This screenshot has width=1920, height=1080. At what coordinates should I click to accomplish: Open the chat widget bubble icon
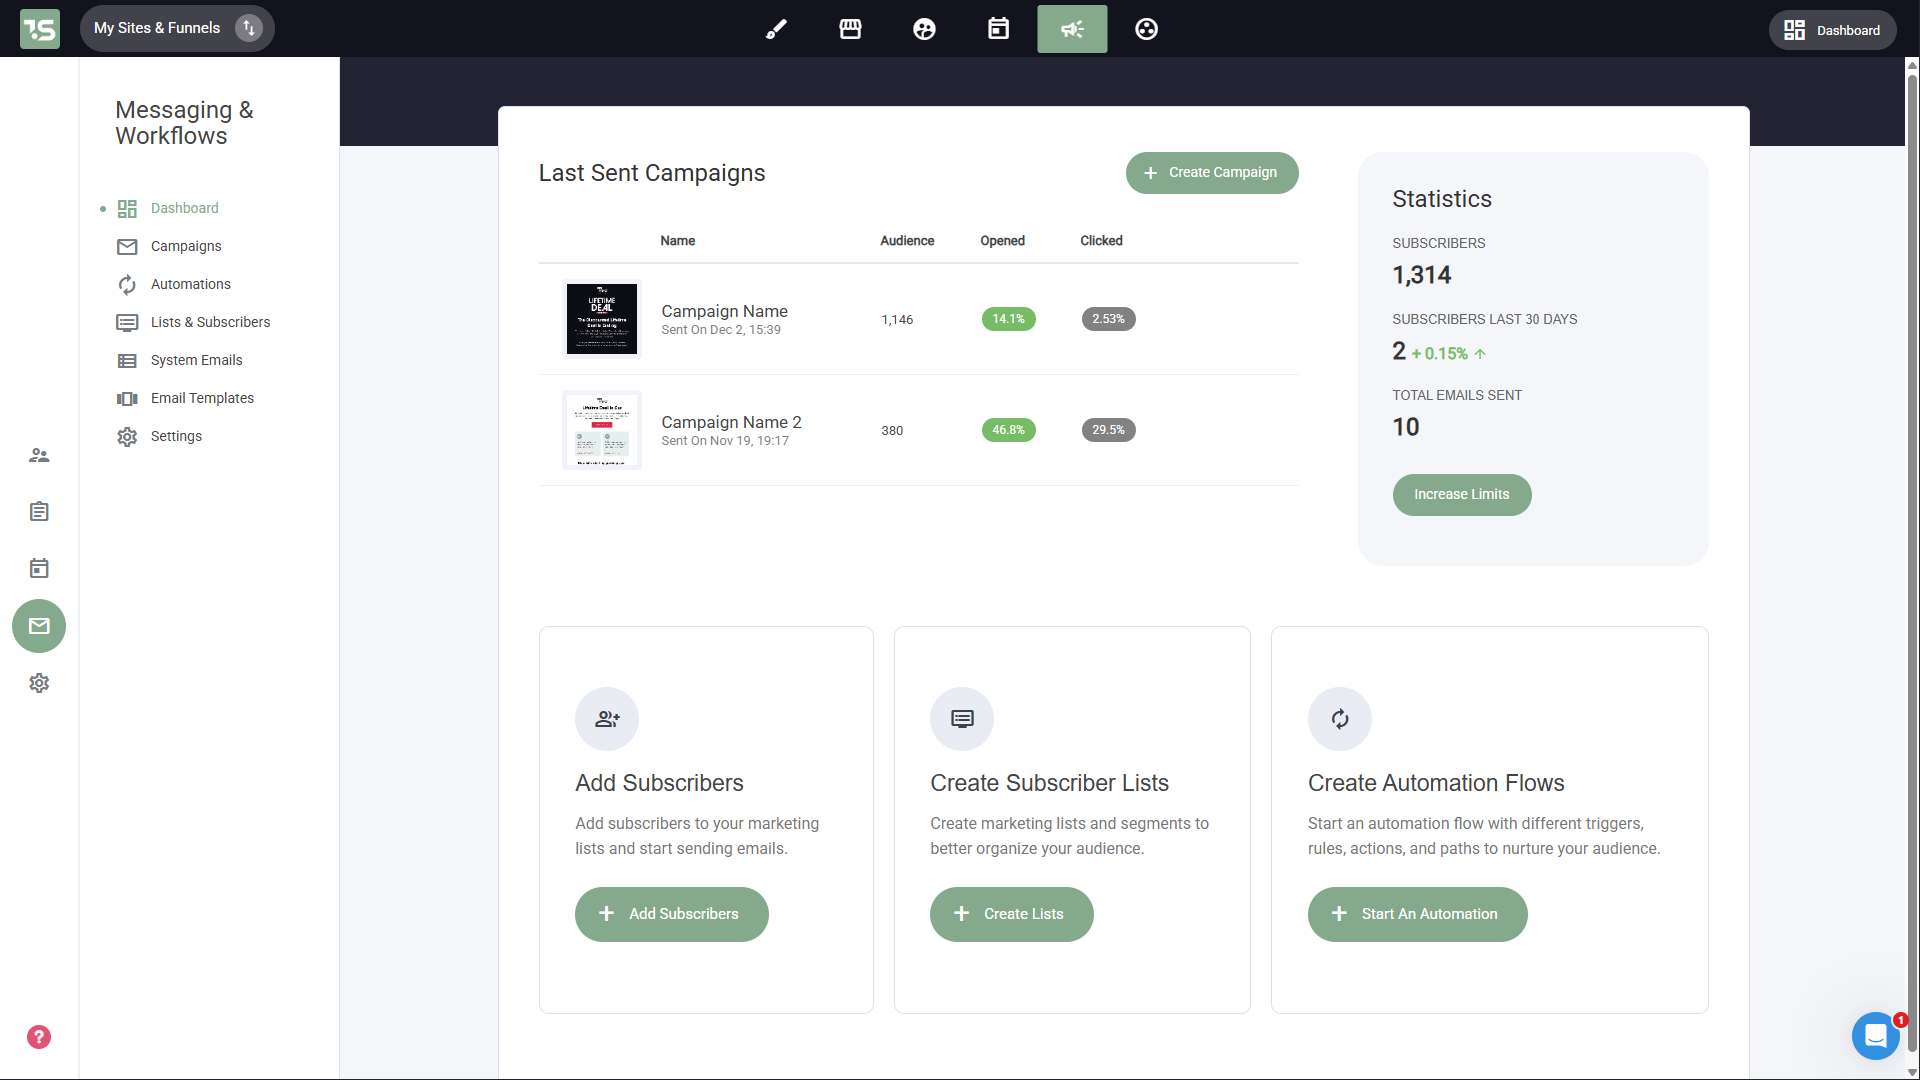coord(1875,1035)
